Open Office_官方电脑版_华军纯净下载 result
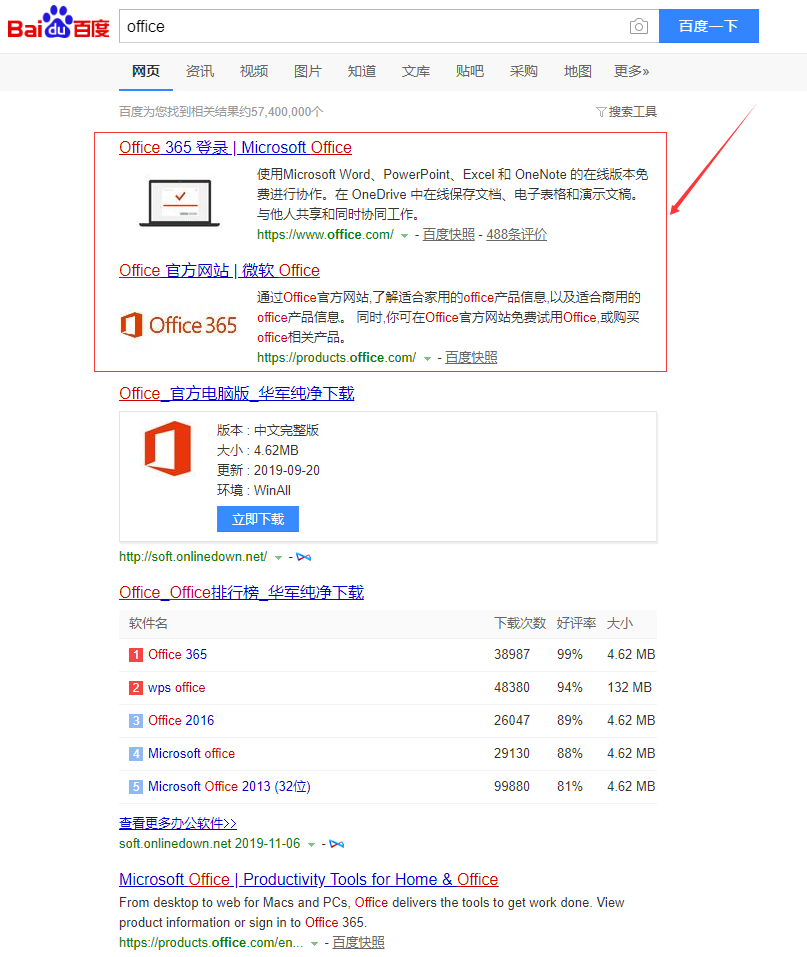807x957 pixels. pyautogui.click(x=237, y=394)
